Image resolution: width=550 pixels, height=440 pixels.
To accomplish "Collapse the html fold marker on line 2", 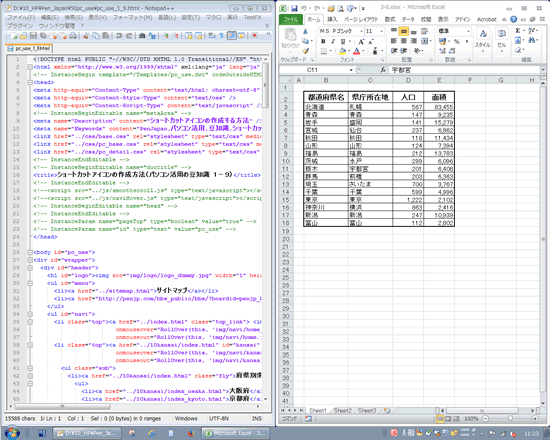I will point(30,67).
